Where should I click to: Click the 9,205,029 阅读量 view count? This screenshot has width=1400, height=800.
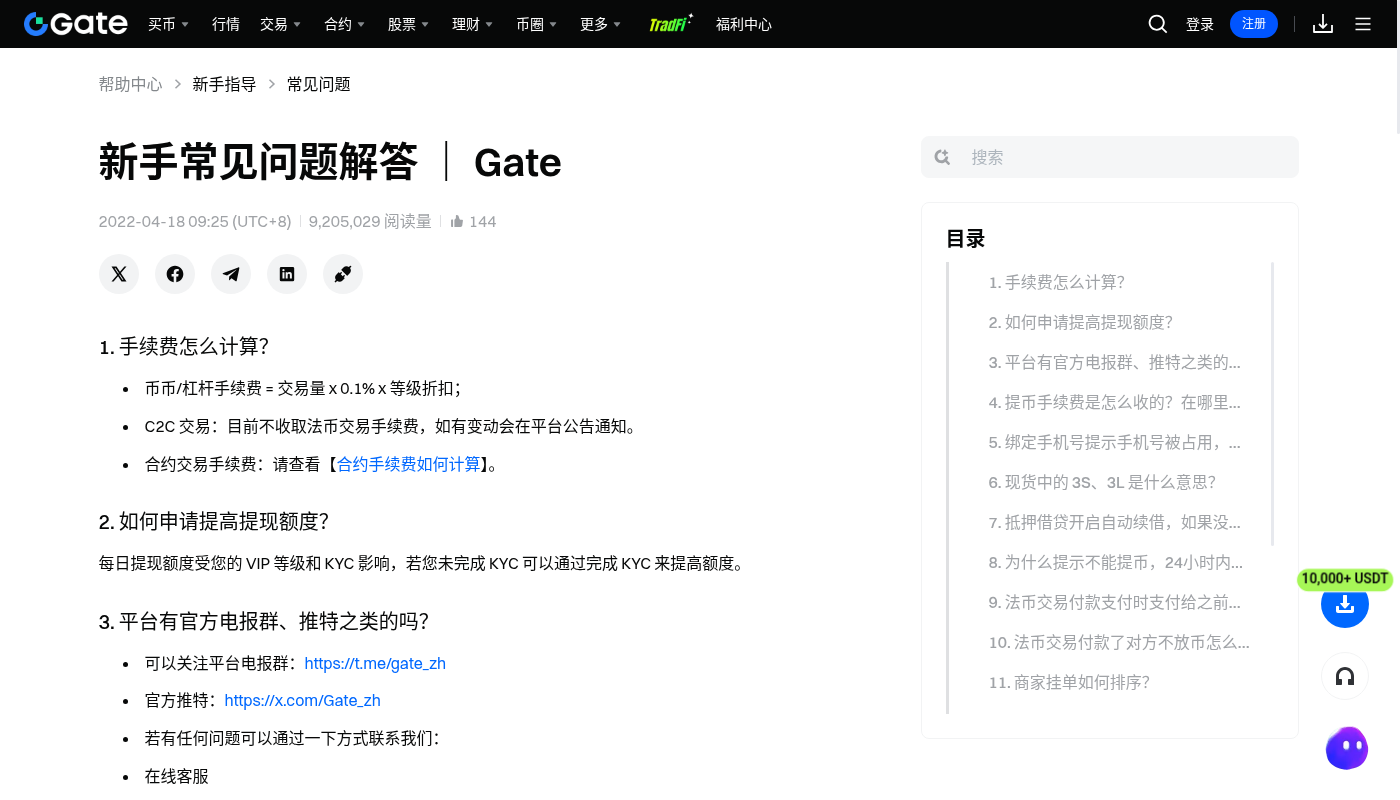[370, 221]
